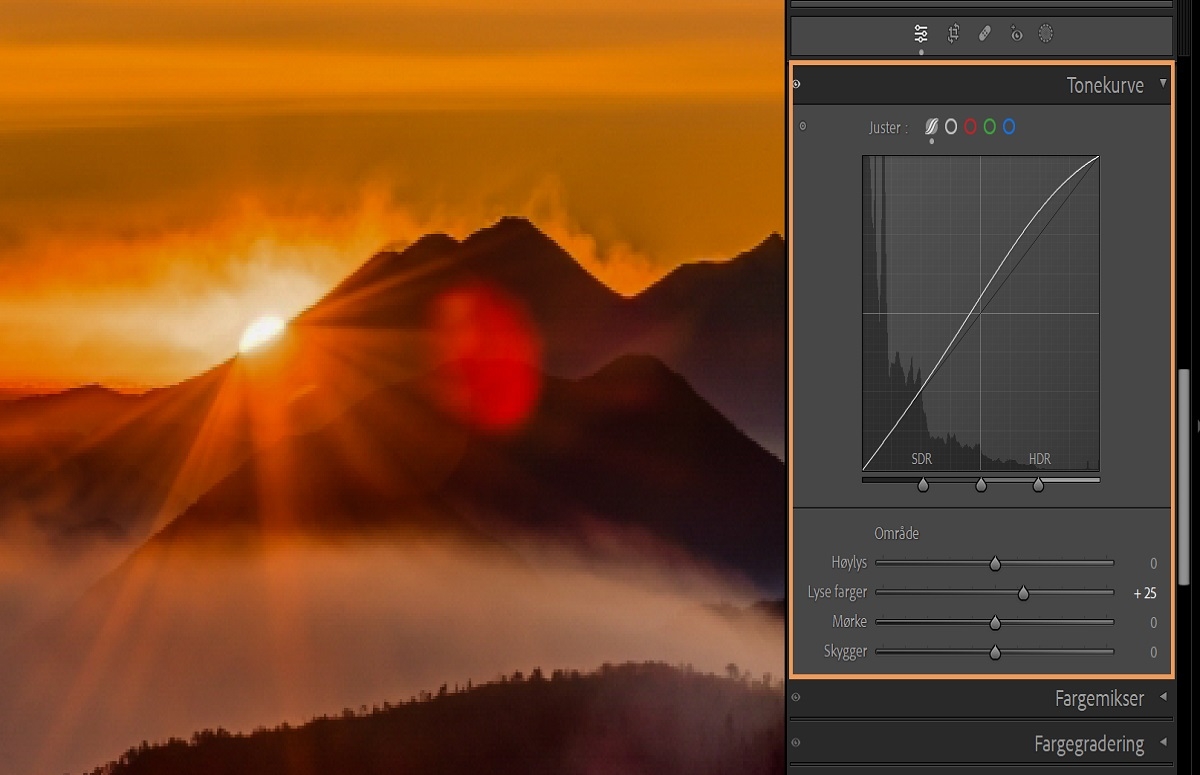The width and height of the screenshot is (1200, 775).
Task: Expand the Fargemikser panel
Action: coord(1163,697)
